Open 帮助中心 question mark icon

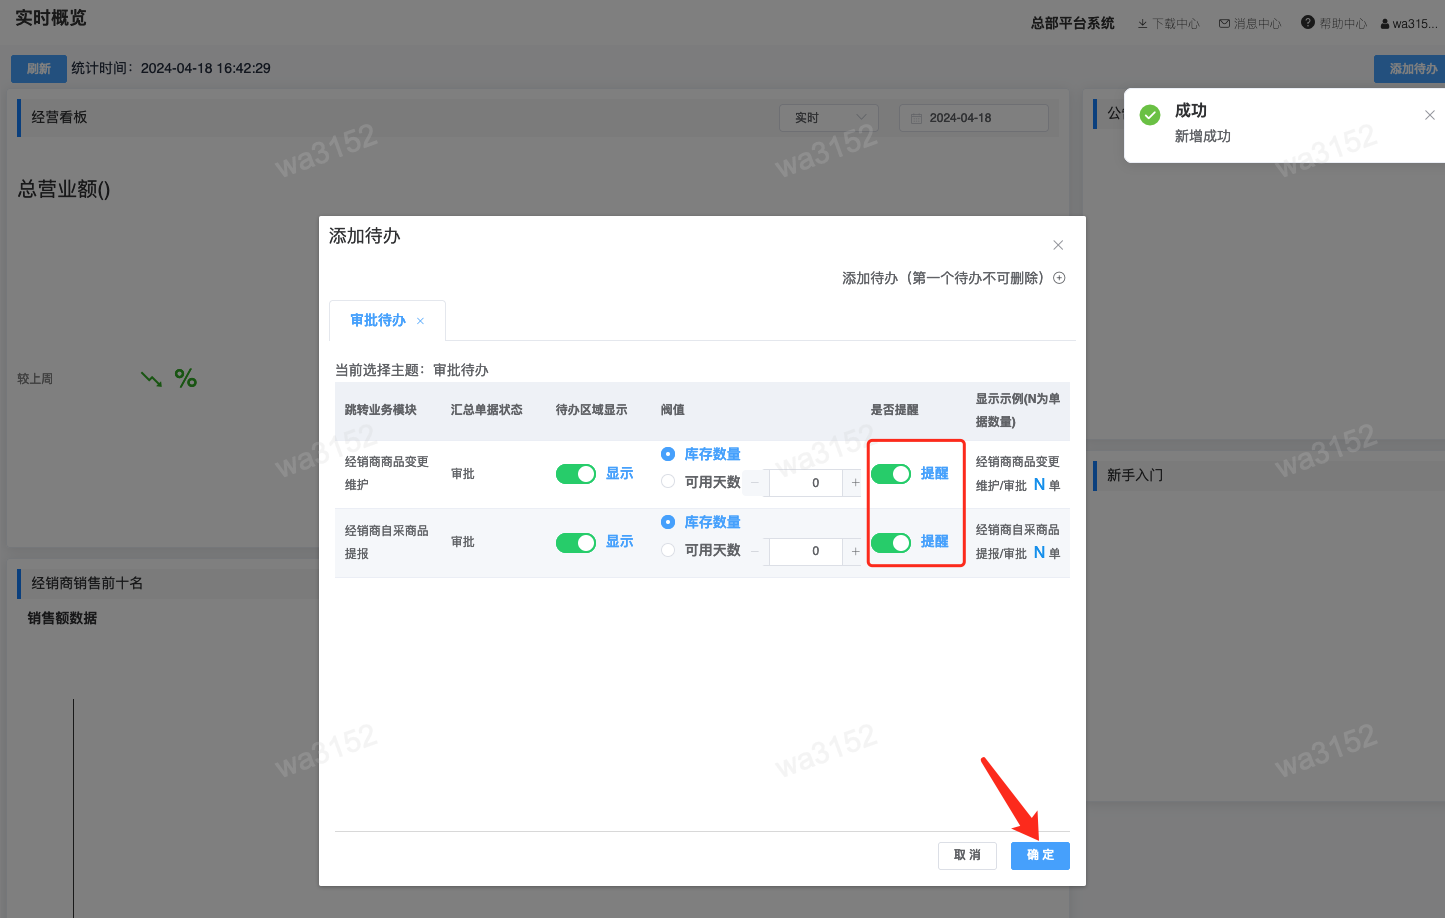click(1308, 23)
